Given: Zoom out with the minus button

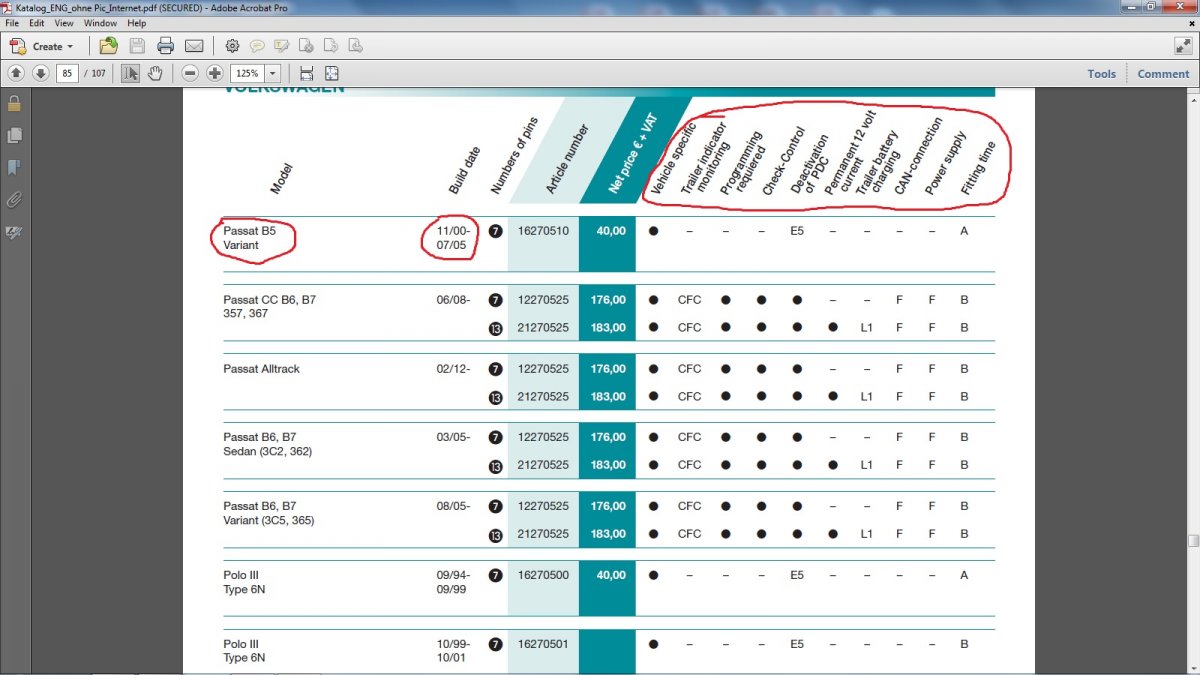Looking at the screenshot, I should [190, 73].
